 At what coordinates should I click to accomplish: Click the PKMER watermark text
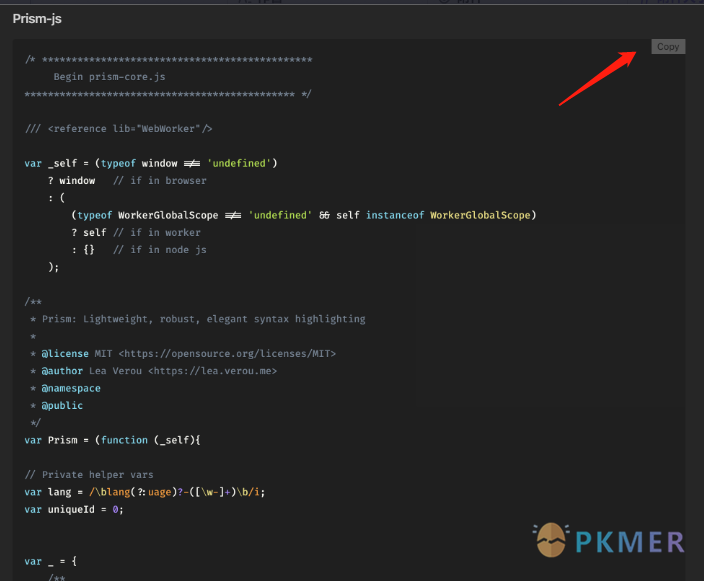click(x=630, y=541)
